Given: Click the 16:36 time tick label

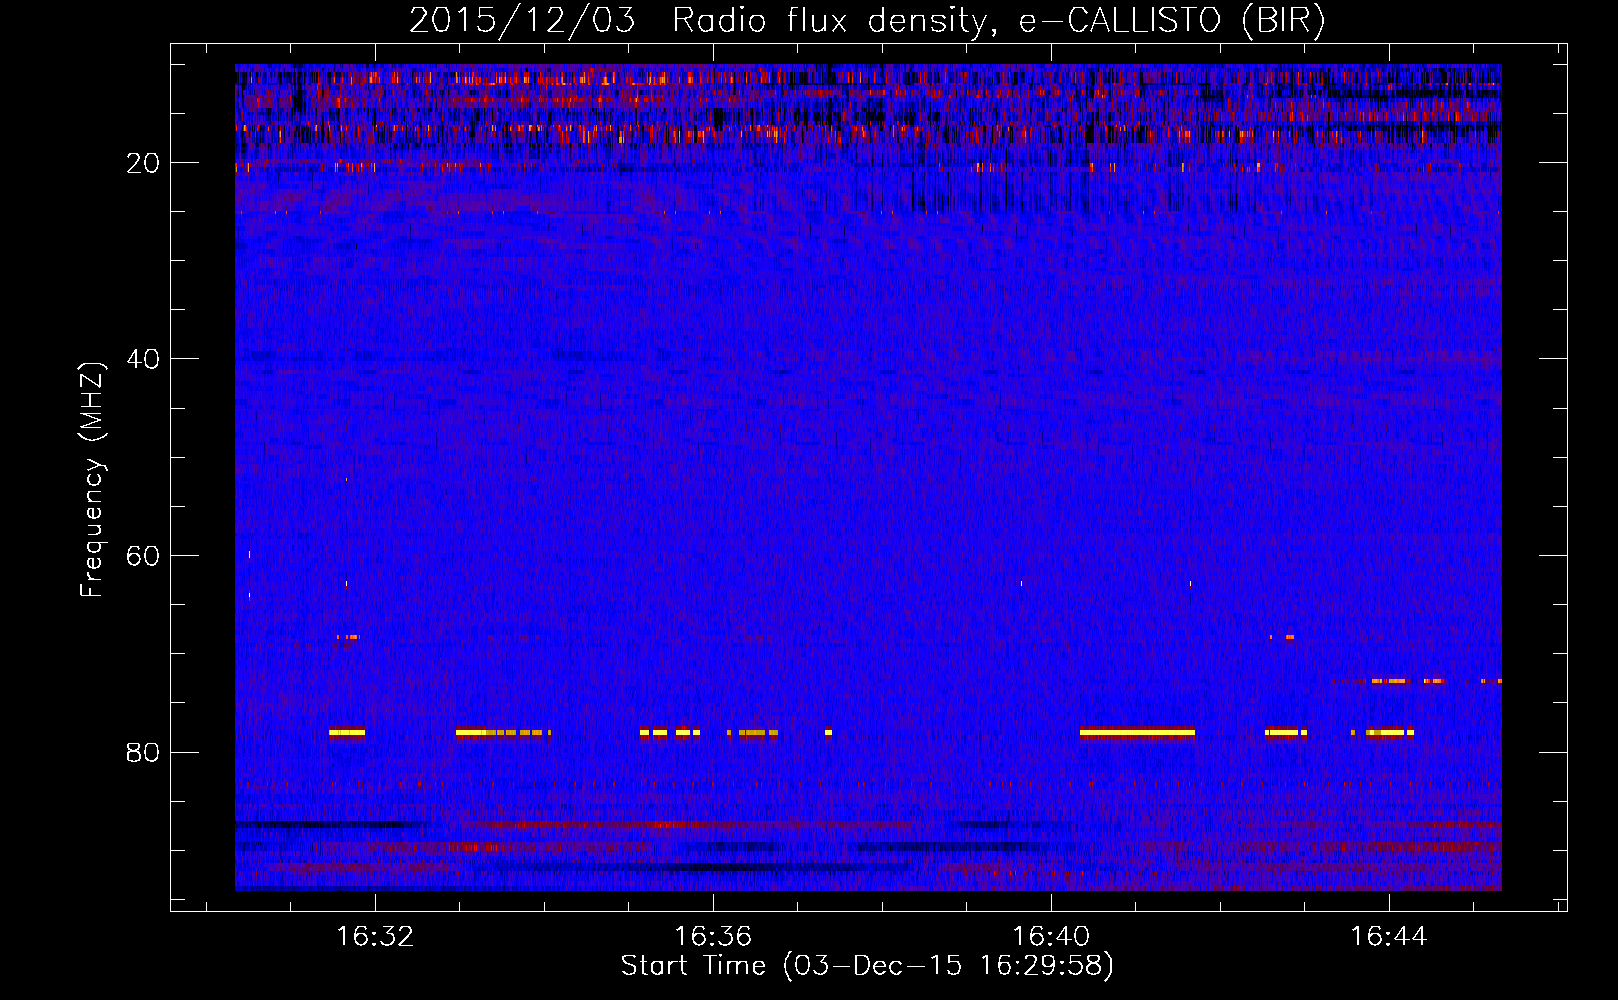Looking at the screenshot, I should 713,937.
